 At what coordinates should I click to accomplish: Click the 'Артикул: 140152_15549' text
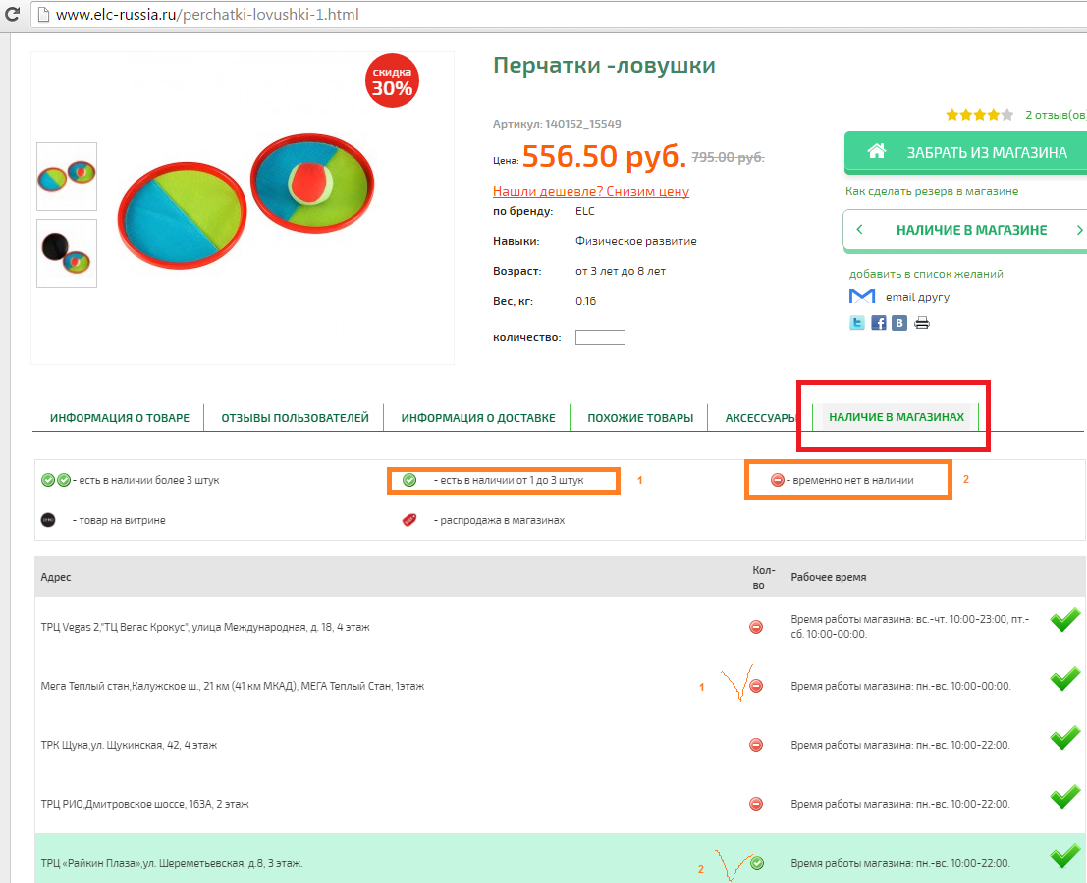pos(557,124)
